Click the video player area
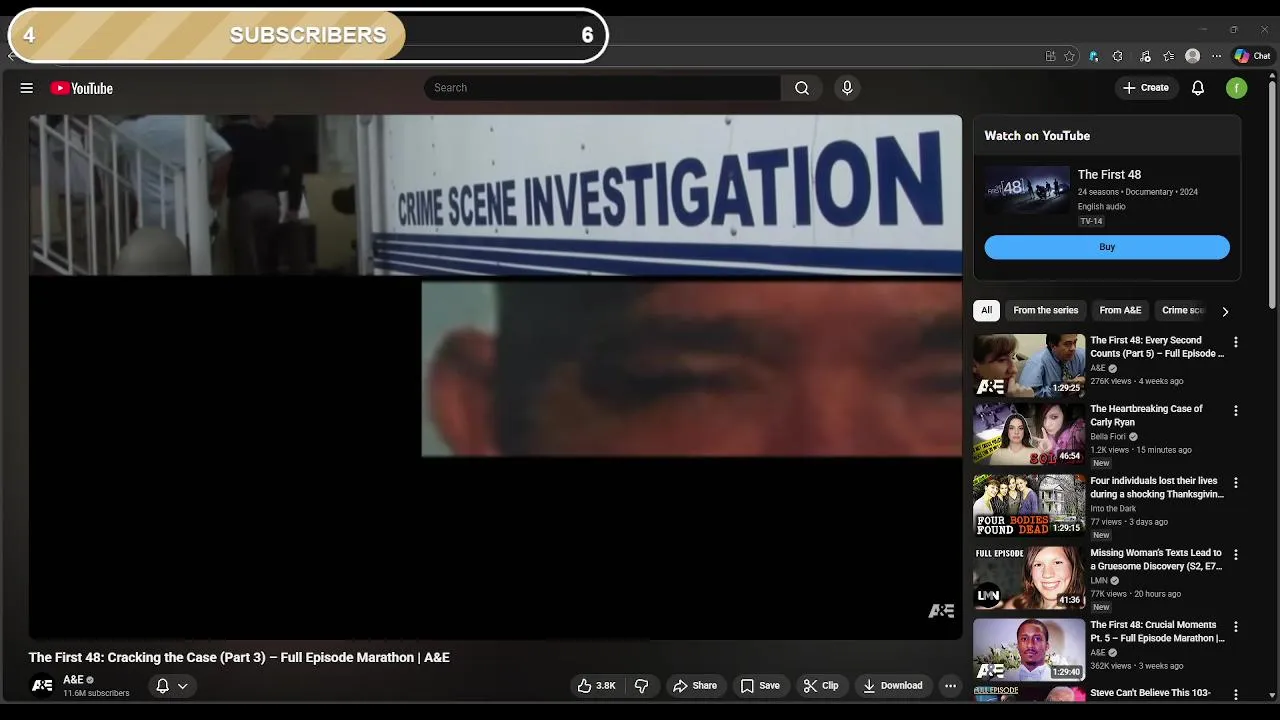Viewport: 1280px width, 720px height. [x=495, y=377]
